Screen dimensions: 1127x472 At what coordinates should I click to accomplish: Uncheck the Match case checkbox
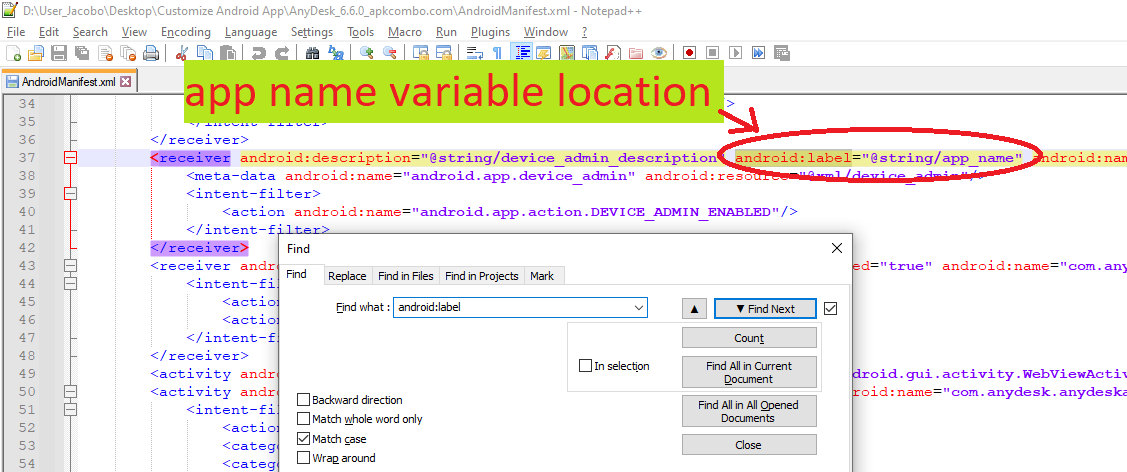303,438
